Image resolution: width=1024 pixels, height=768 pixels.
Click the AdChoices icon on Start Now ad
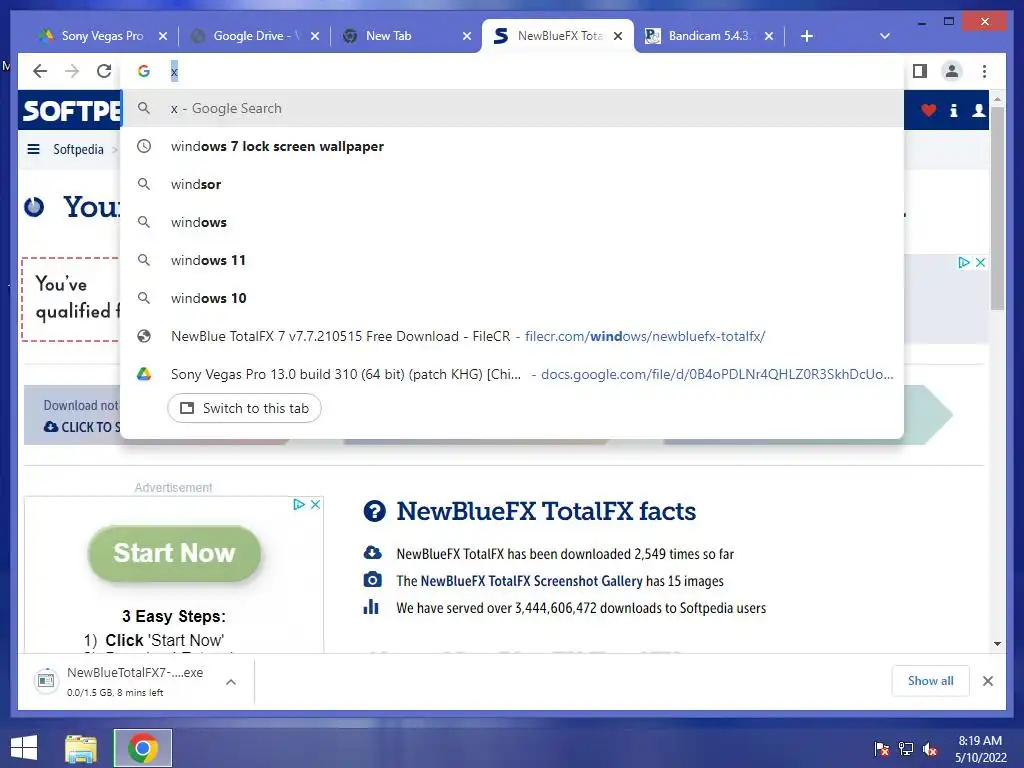pyautogui.click(x=299, y=504)
